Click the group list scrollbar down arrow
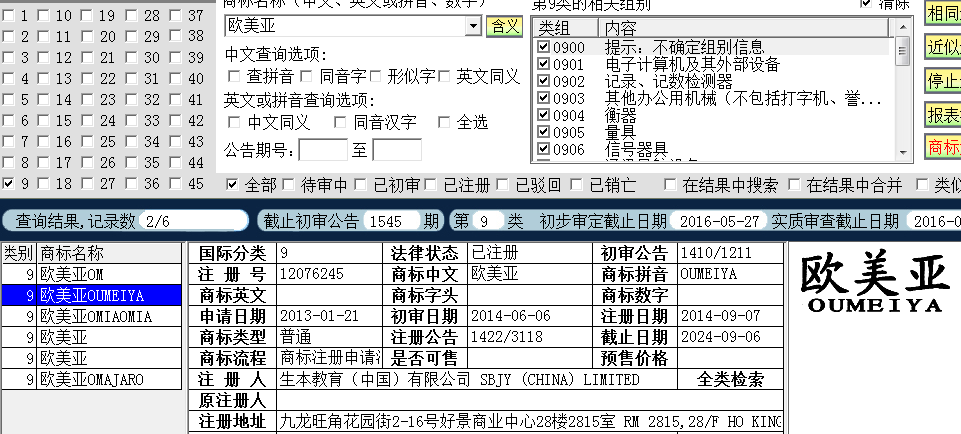Screen dimensions: 961x434 pos(903,152)
